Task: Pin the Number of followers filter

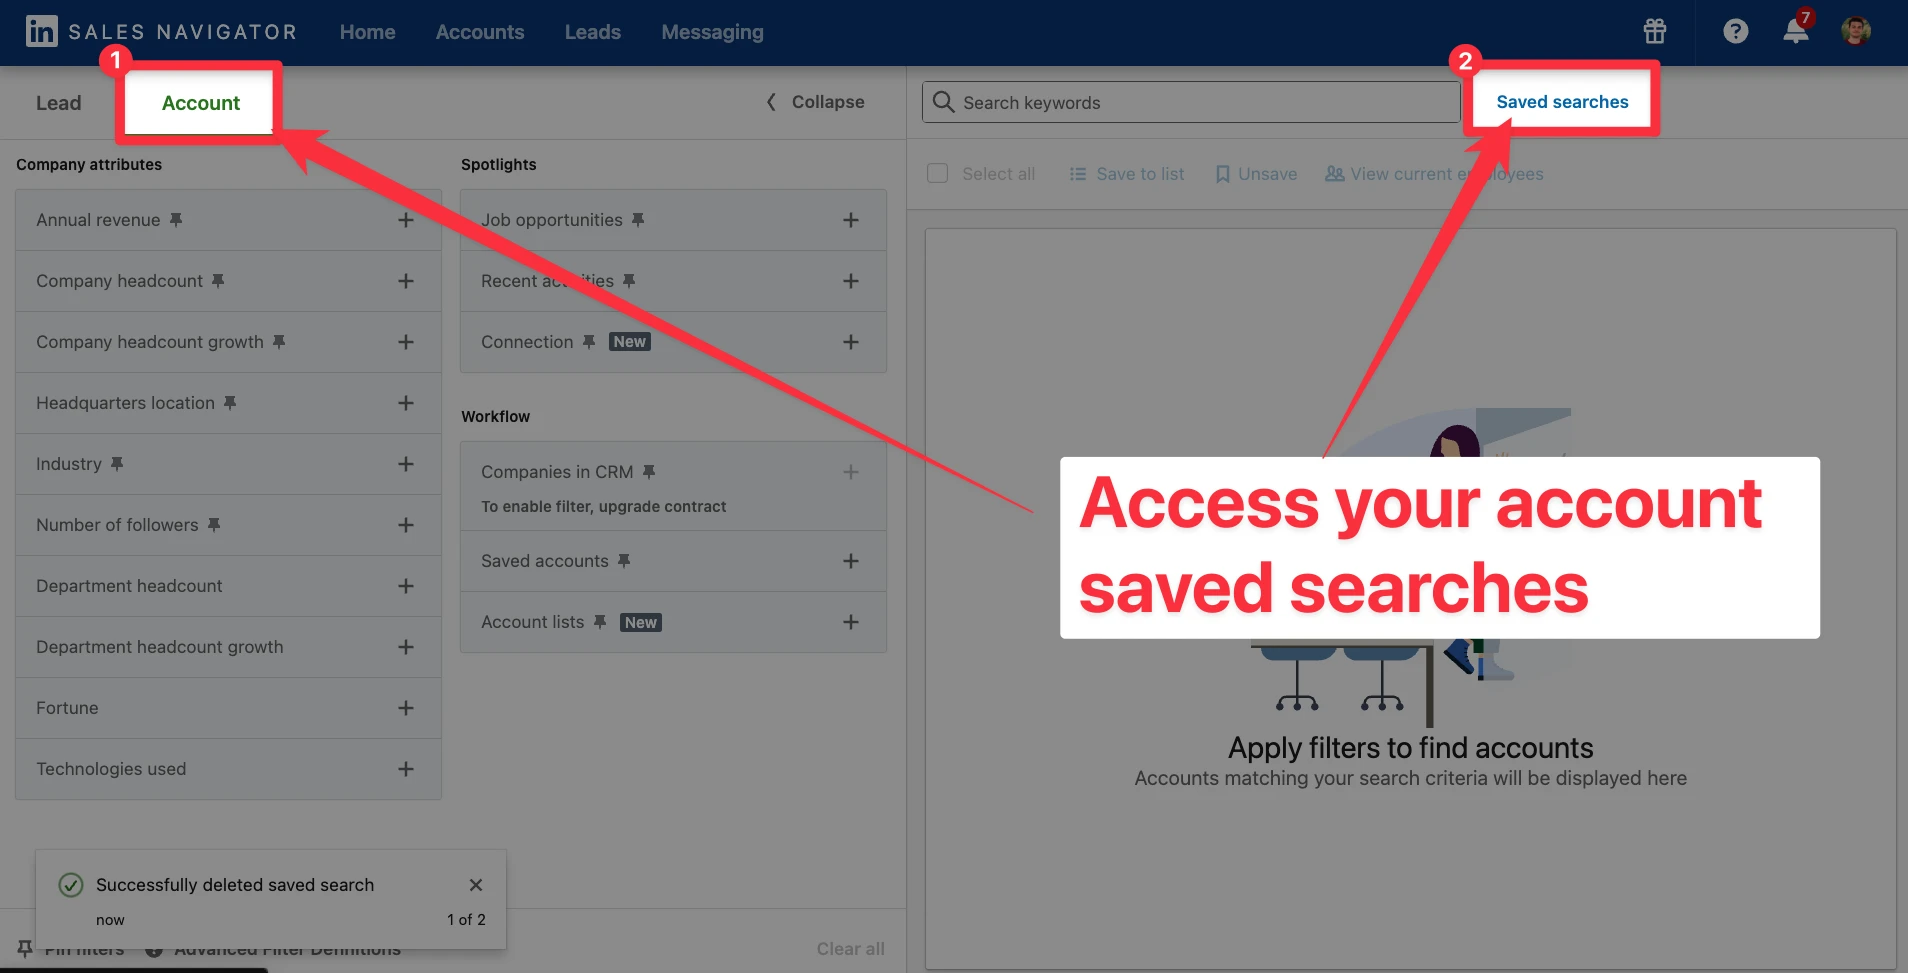Action: pyautogui.click(x=214, y=525)
